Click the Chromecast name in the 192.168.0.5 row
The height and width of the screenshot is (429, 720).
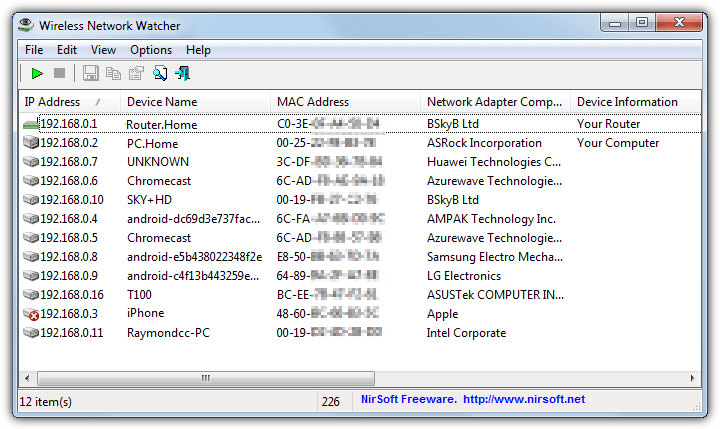159,237
